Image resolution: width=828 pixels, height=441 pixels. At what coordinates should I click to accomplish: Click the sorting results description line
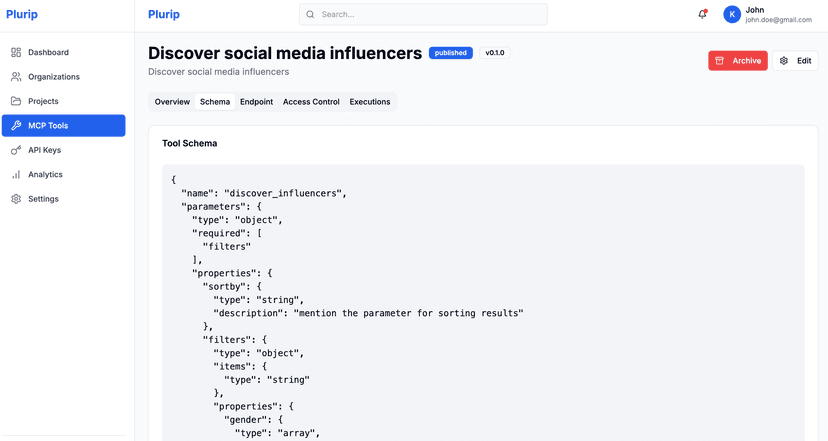coord(369,313)
